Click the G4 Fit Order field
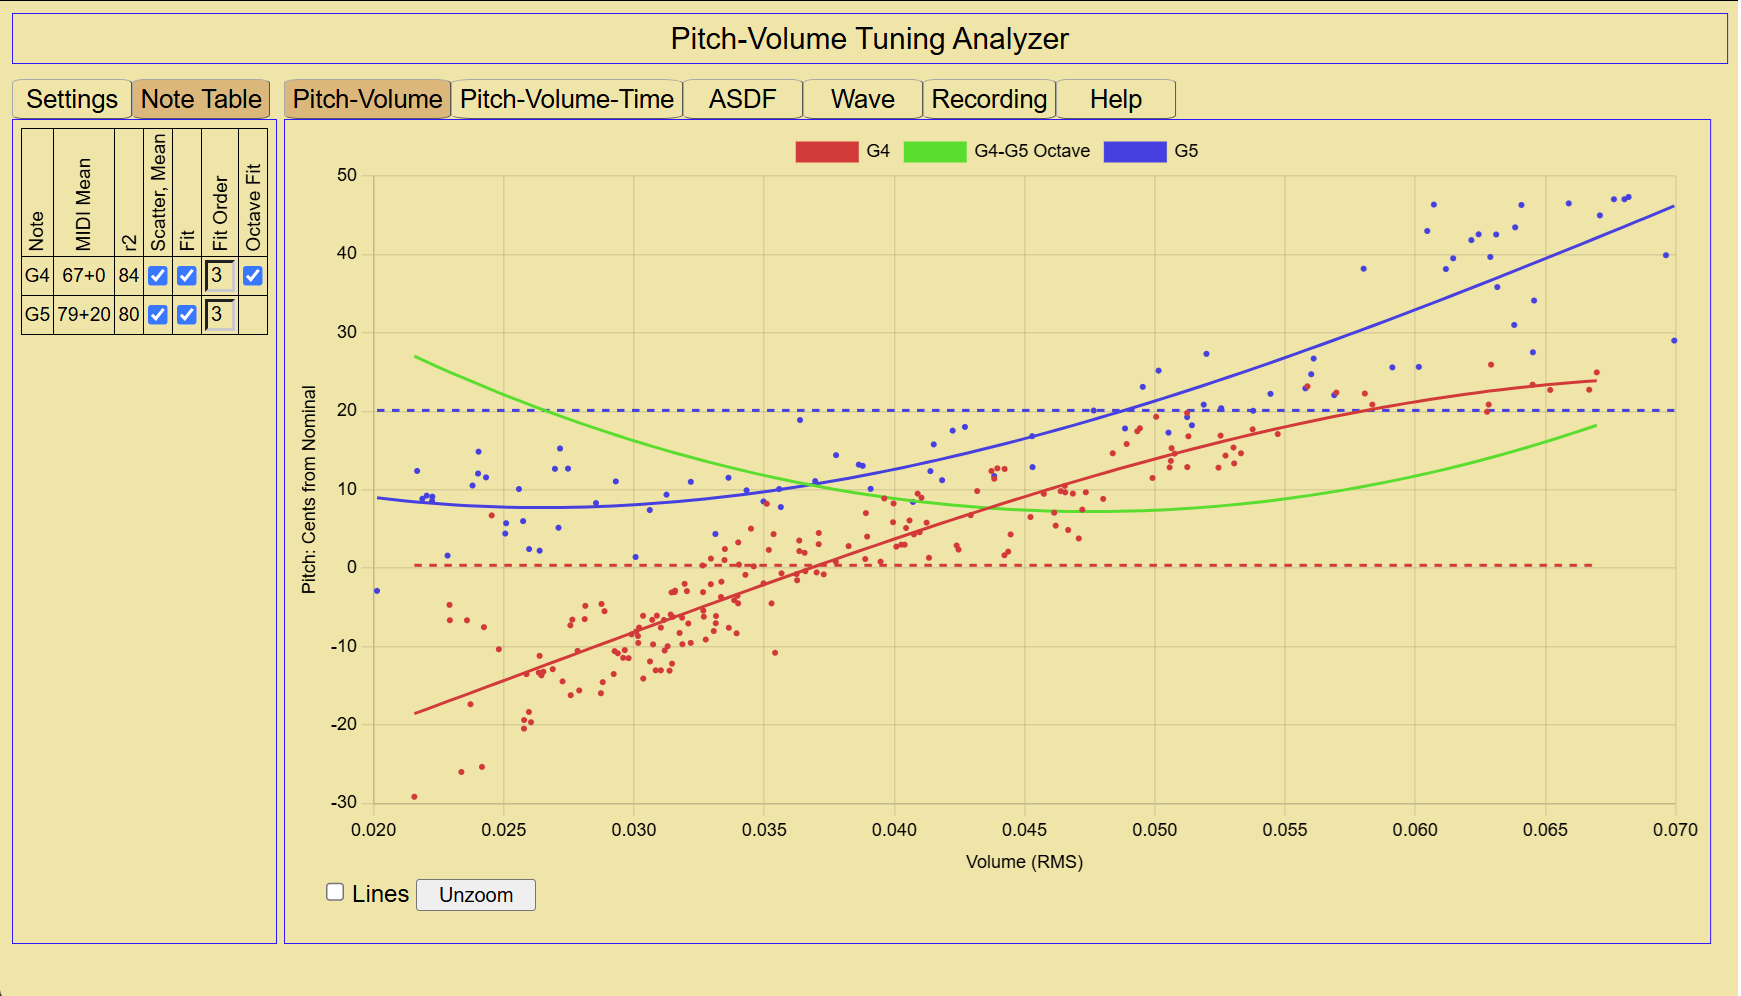Image resolution: width=1741 pixels, height=996 pixels. pyautogui.click(x=220, y=275)
